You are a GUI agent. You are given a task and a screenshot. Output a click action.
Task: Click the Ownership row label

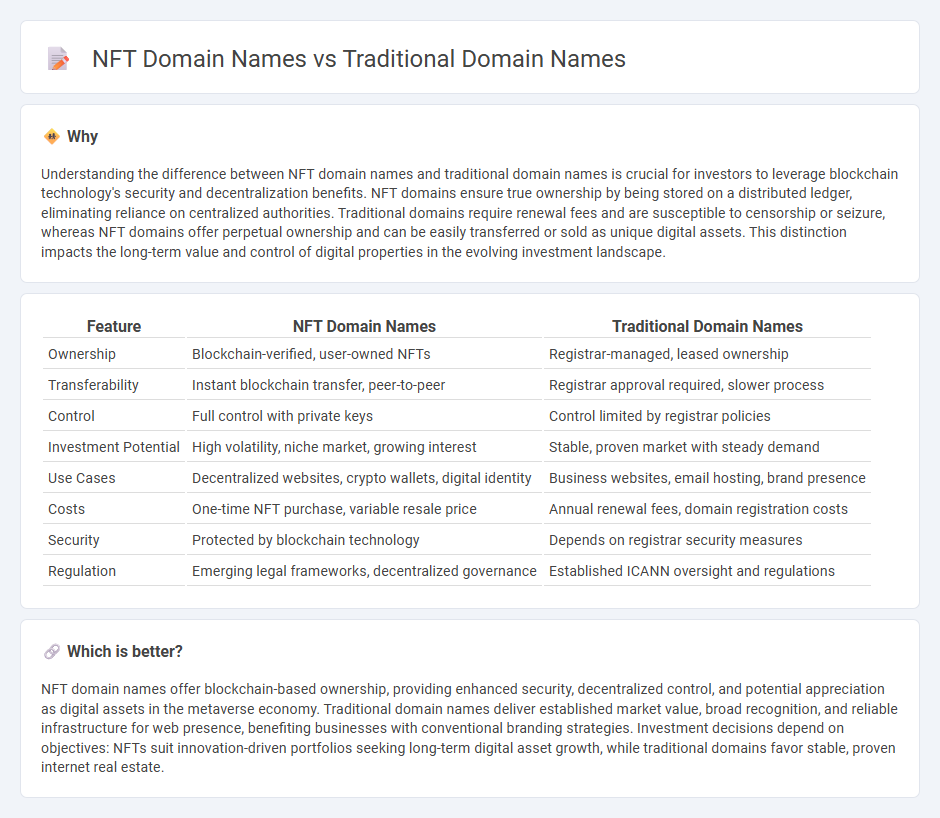tap(82, 354)
